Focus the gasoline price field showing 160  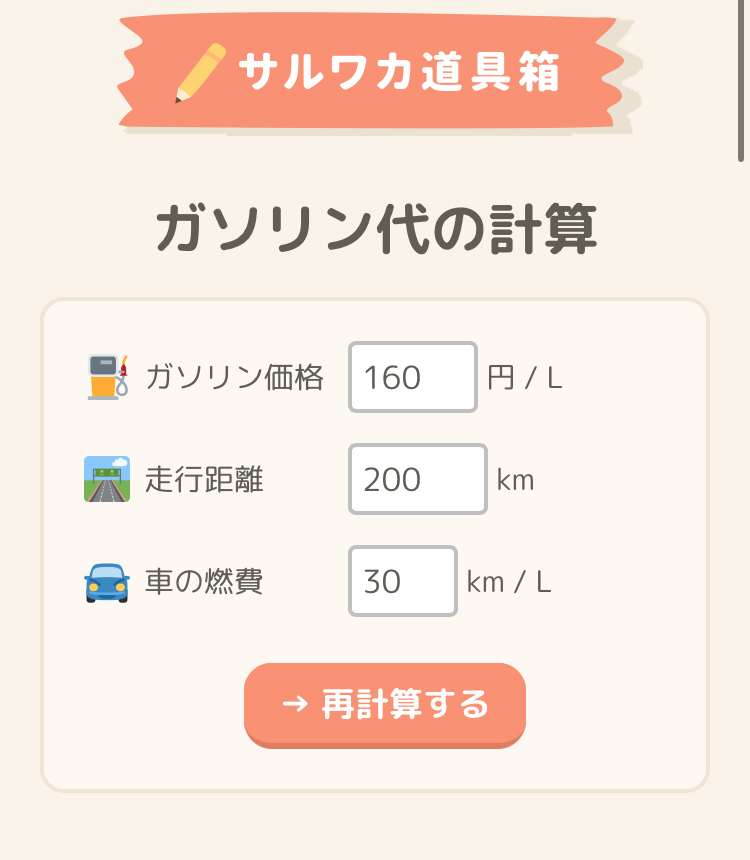(412, 377)
